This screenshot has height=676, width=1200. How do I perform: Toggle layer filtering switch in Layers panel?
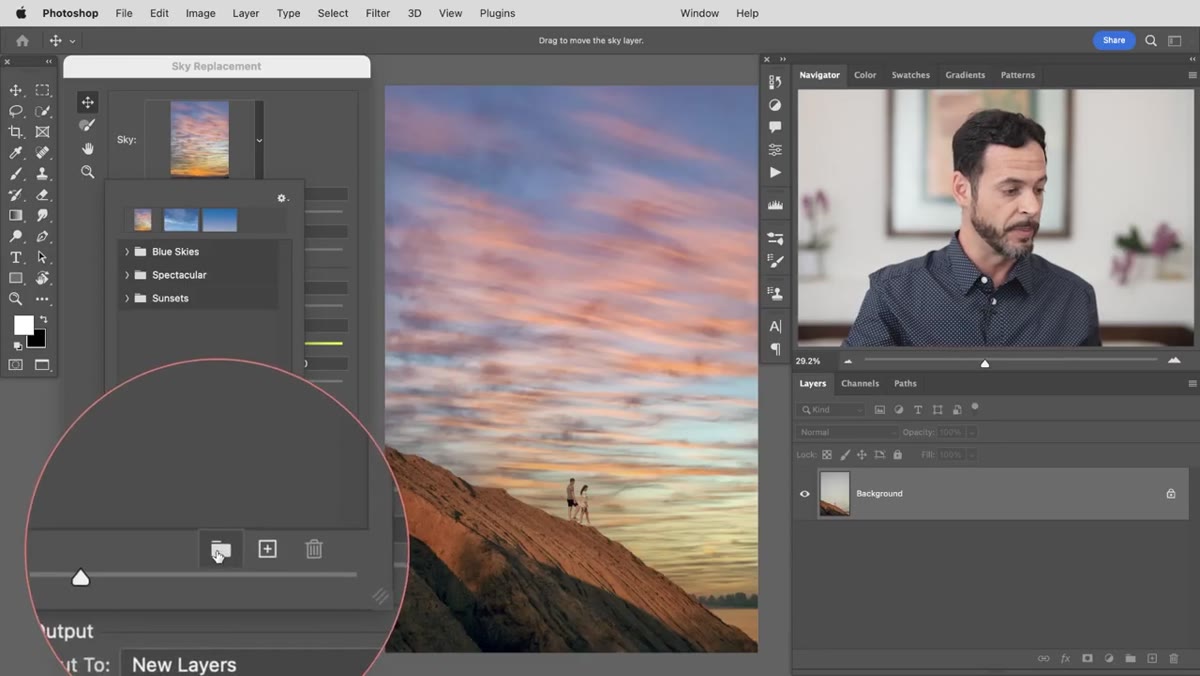pyautogui.click(x=975, y=407)
